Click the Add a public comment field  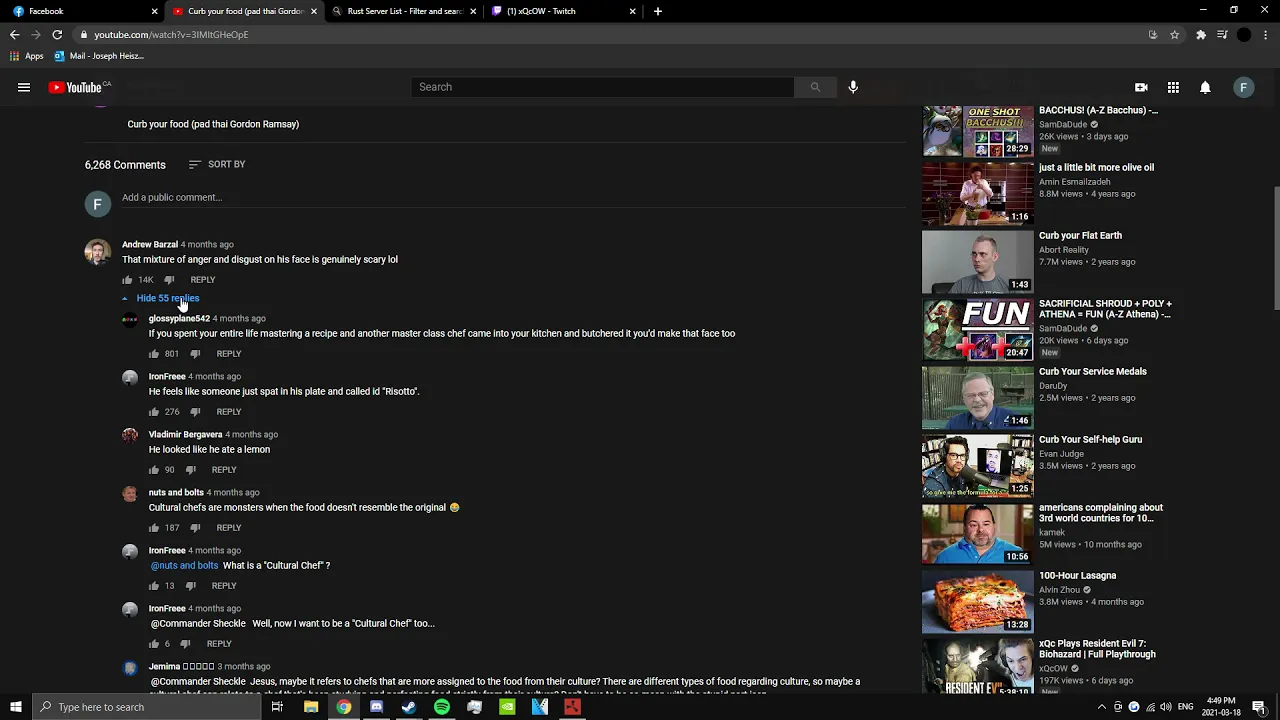[x=514, y=197]
